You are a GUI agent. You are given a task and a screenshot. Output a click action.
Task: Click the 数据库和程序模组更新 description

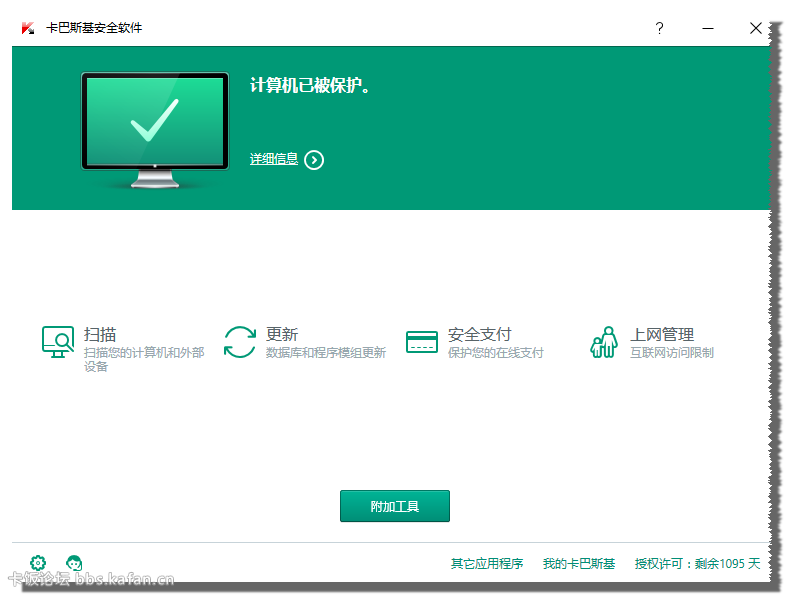[x=326, y=352]
